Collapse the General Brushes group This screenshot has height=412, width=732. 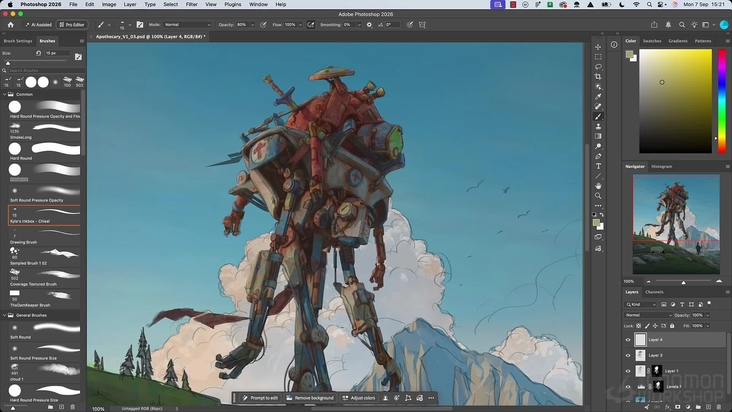[x=5, y=315]
